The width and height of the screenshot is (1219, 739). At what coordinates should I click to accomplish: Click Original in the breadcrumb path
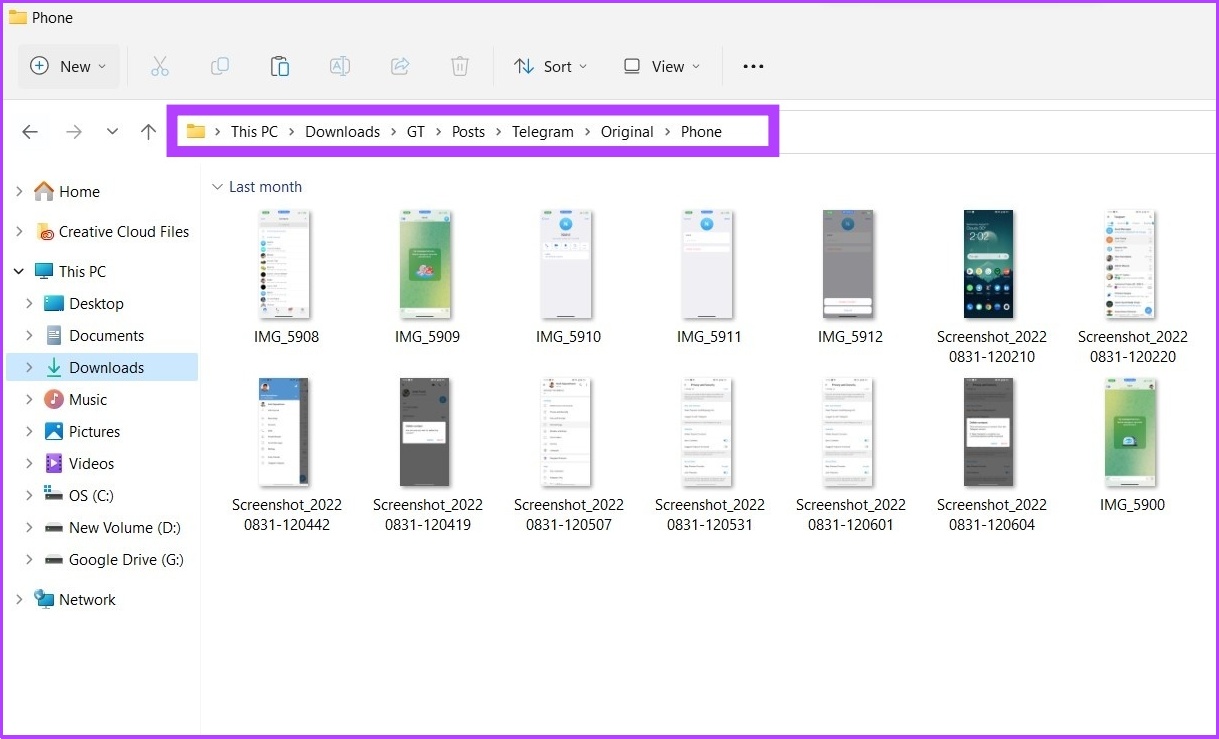627,131
